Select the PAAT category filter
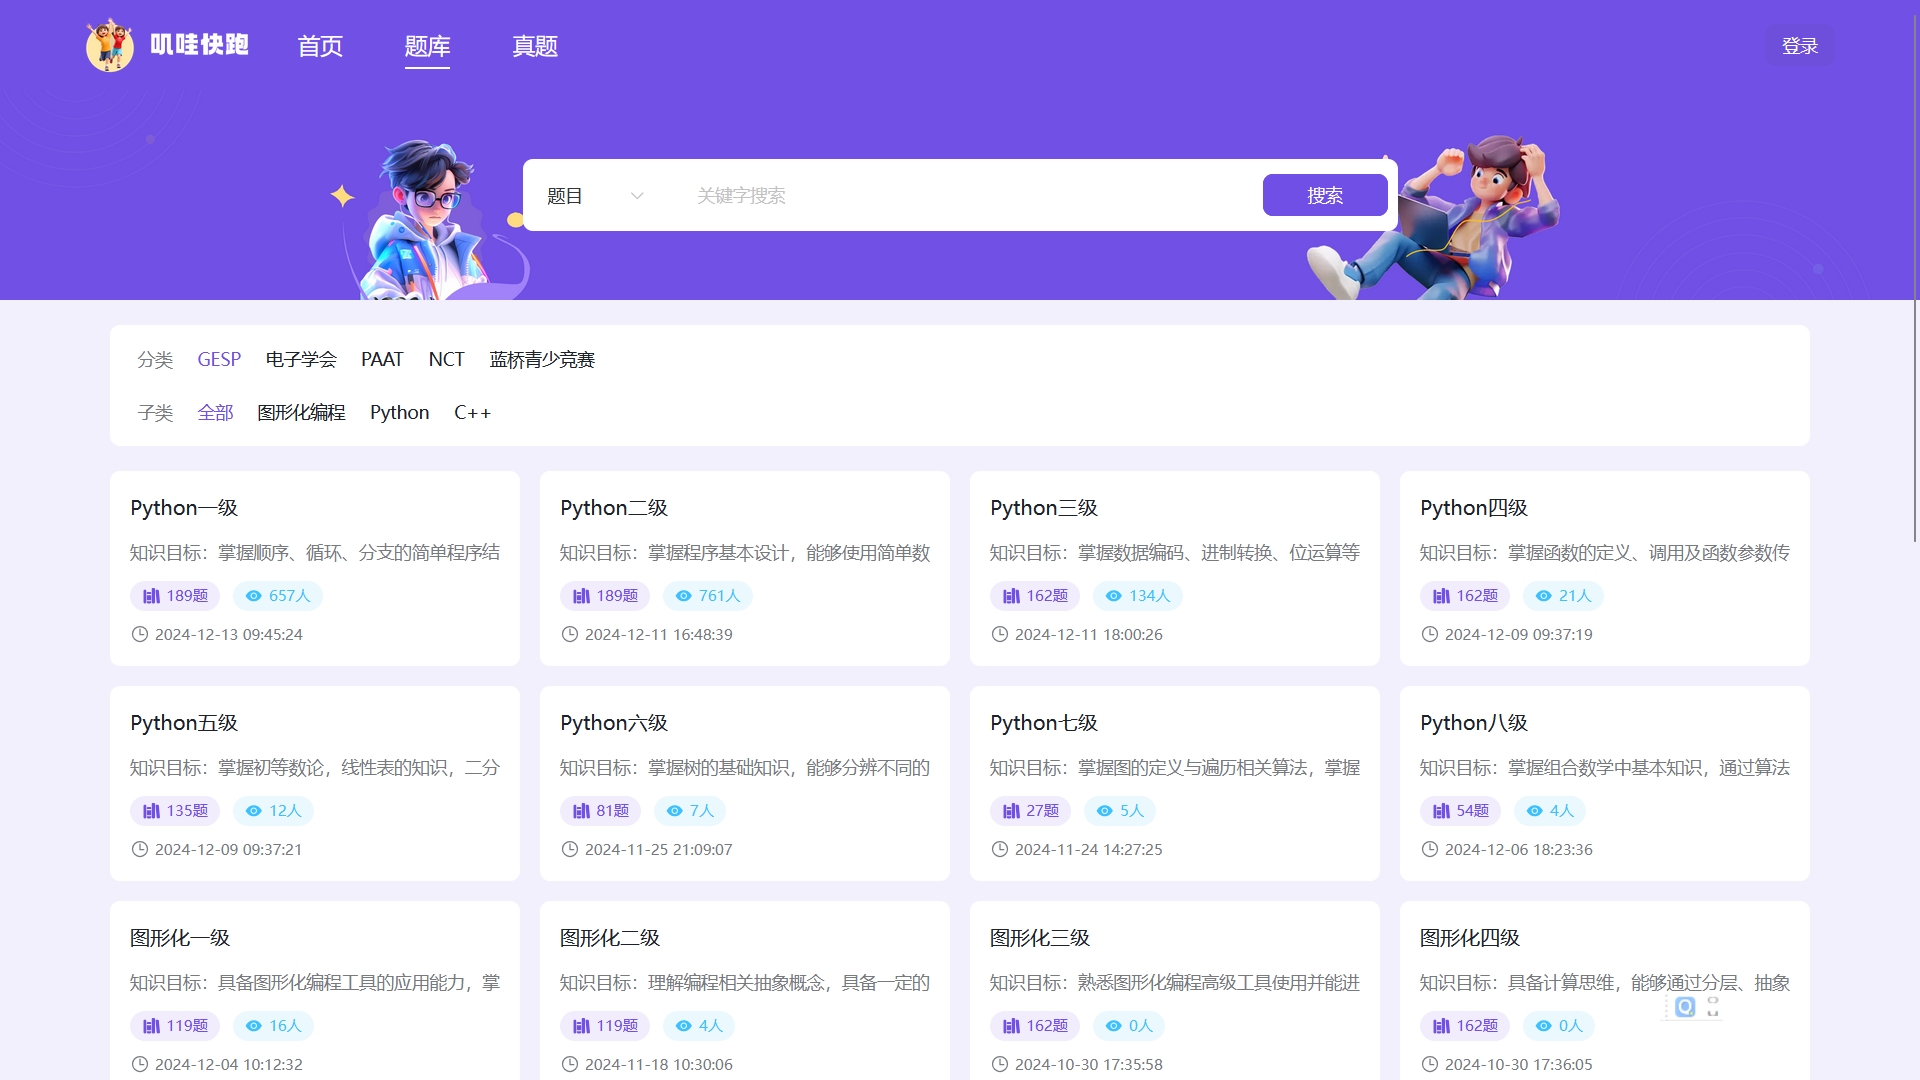The image size is (1920, 1080). pos(382,359)
